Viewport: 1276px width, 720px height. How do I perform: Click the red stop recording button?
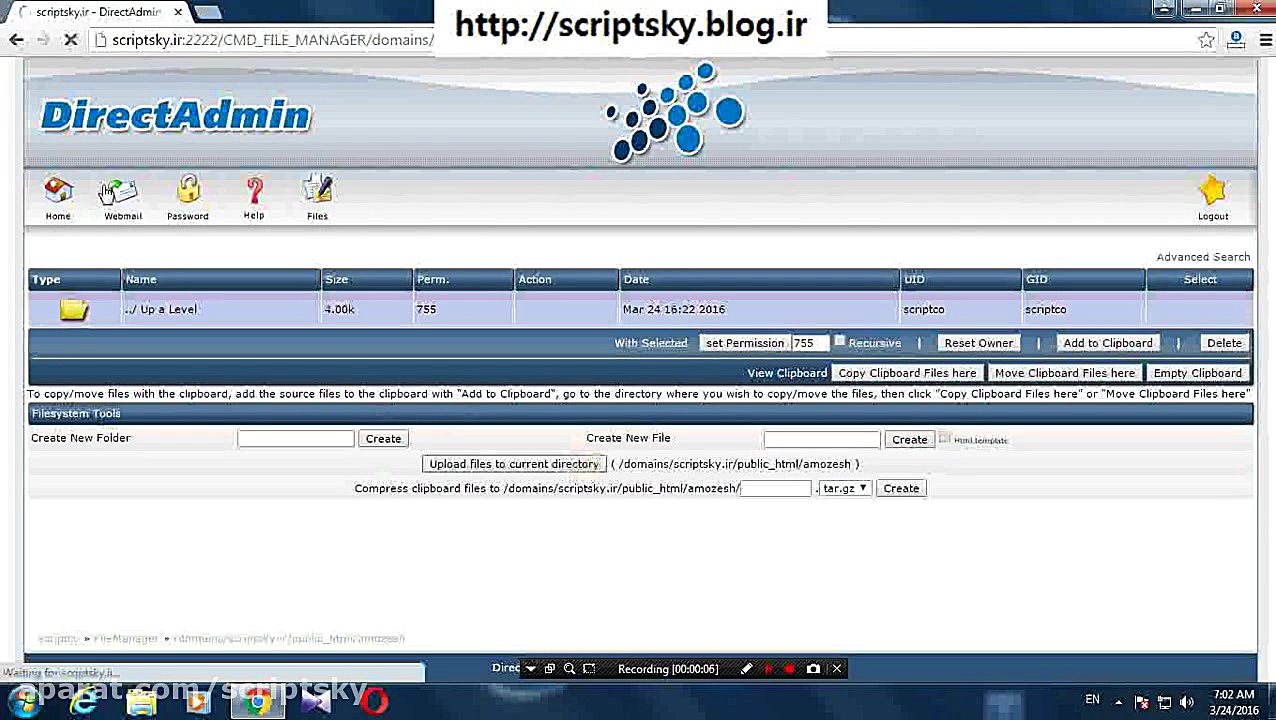(789, 669)
